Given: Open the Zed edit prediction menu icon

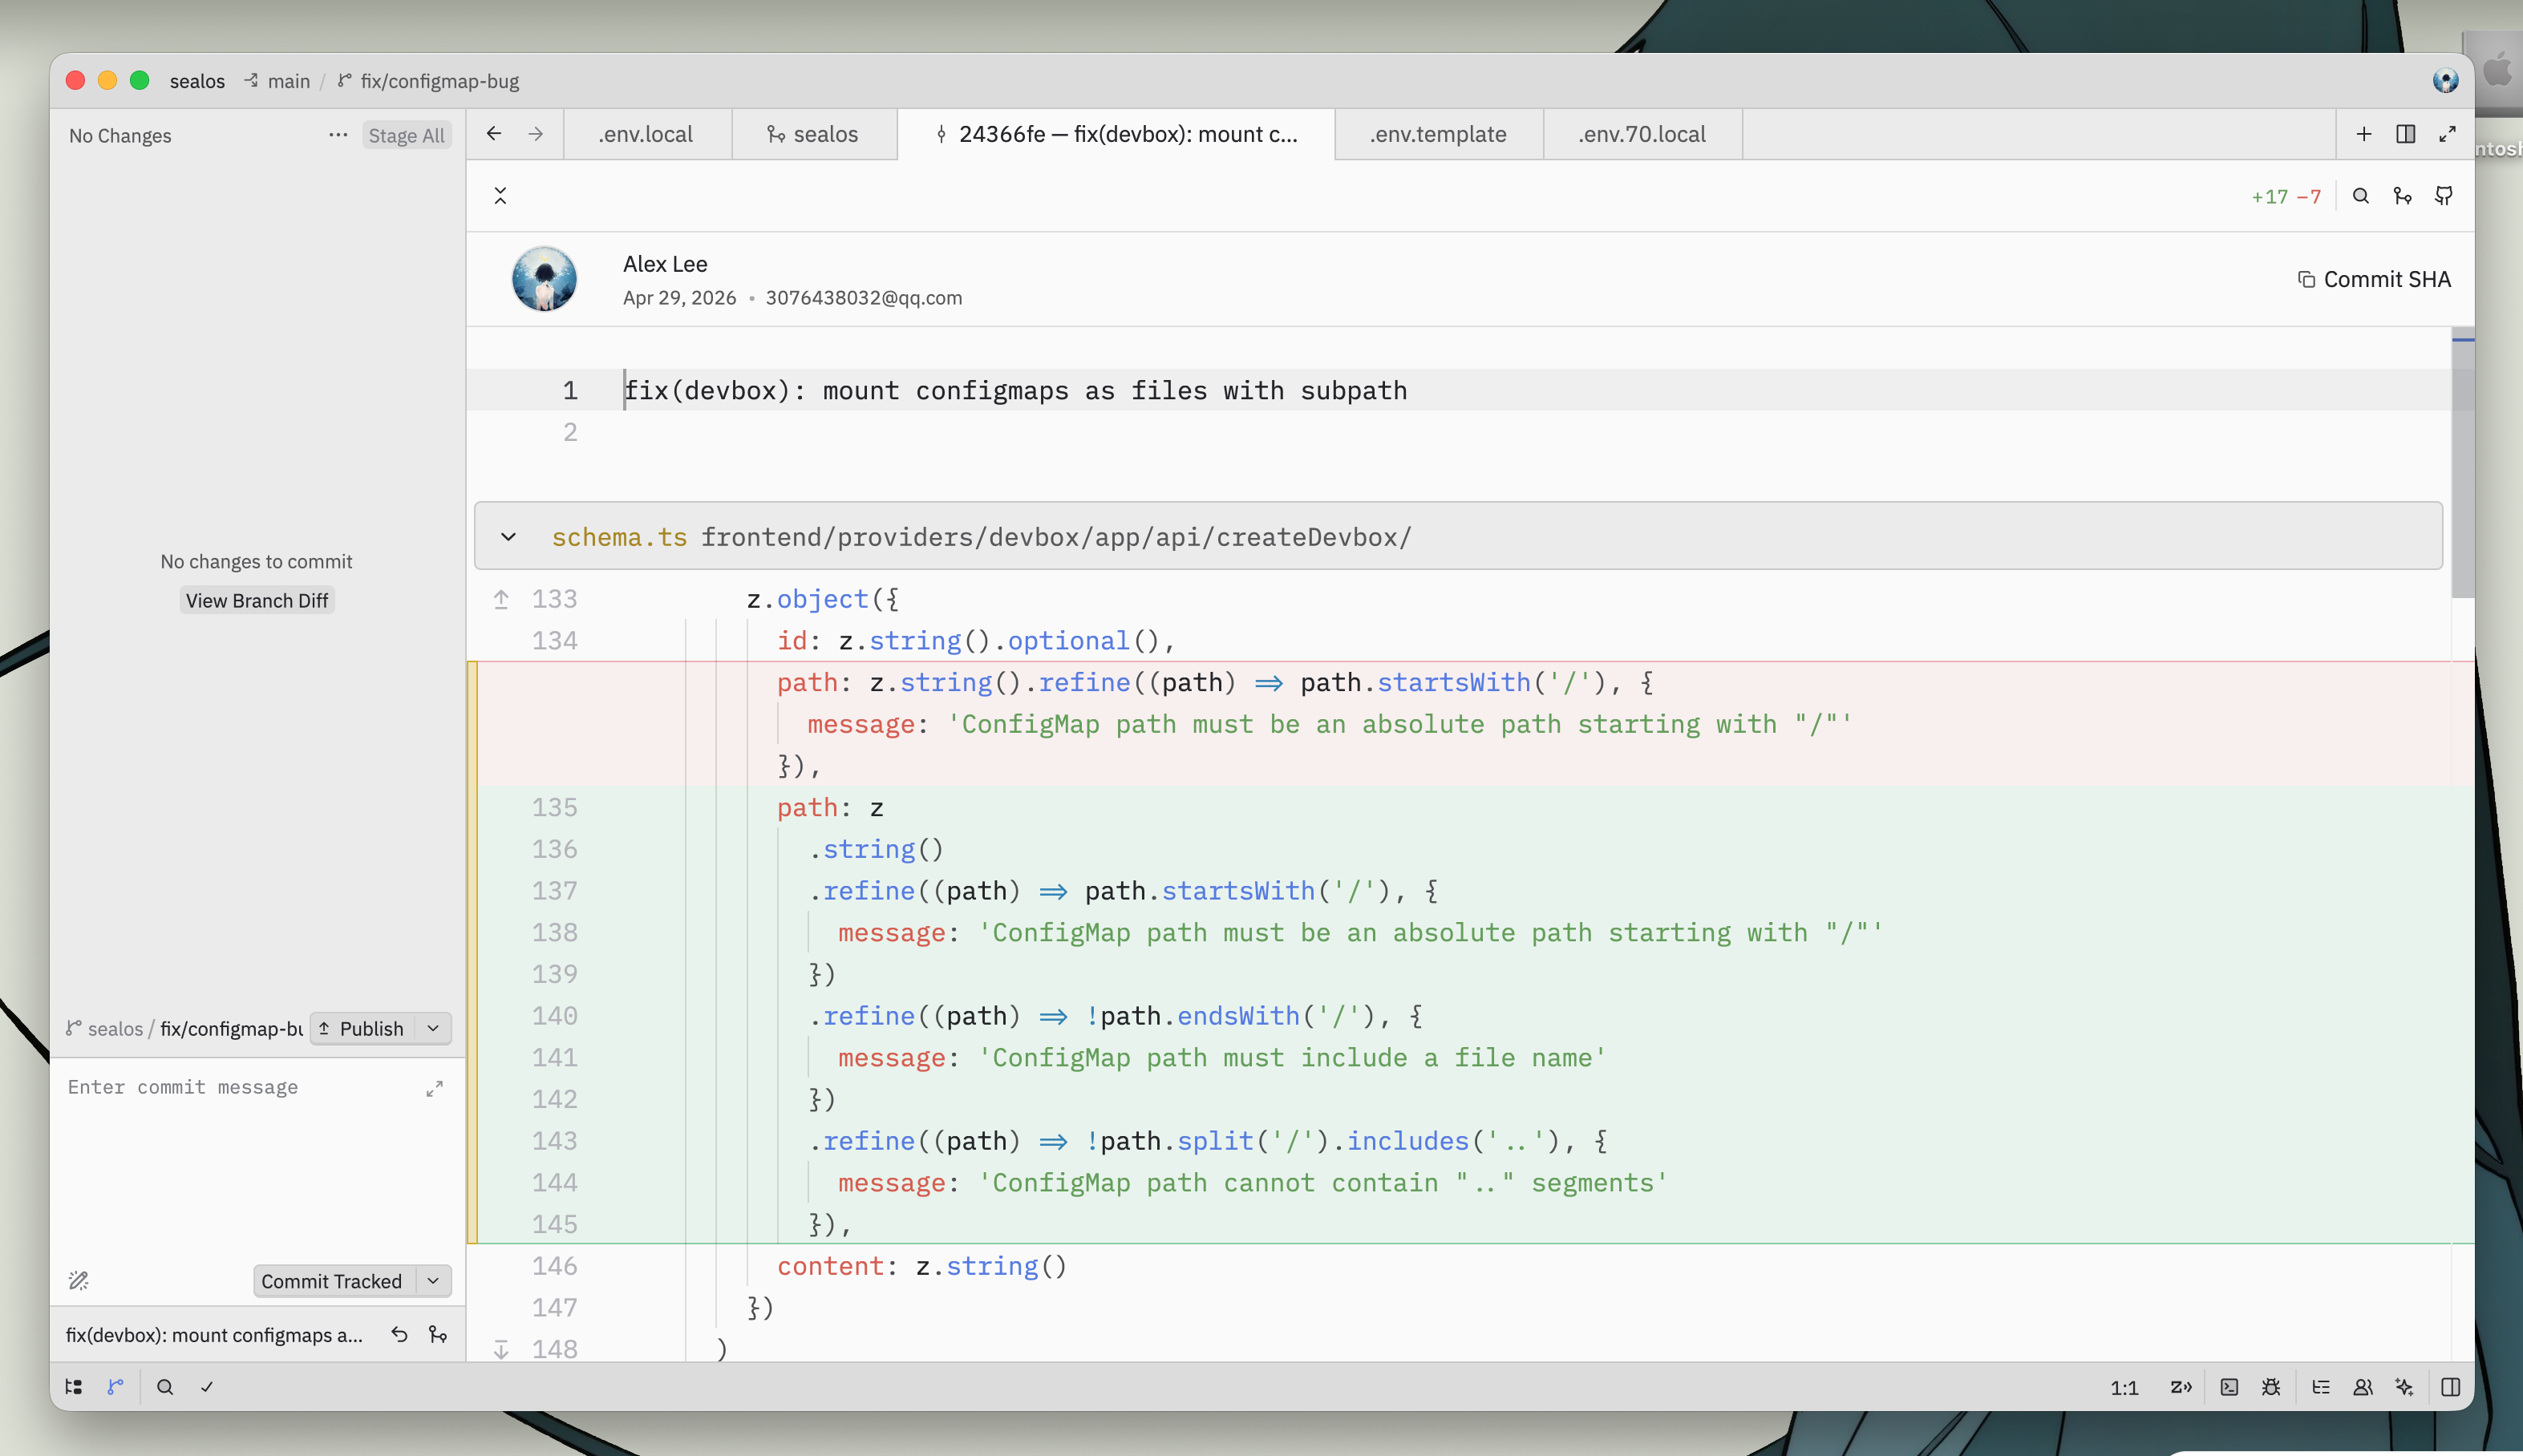Looking at the screenshot, I should tap(2181, 1387).
